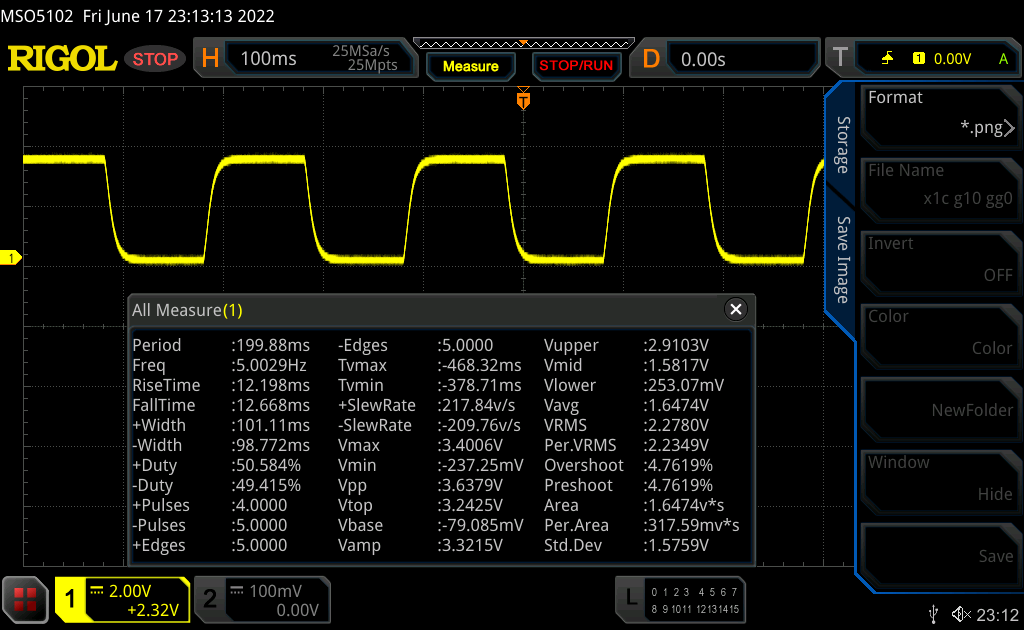Click the channel 1 ground level marker
The width and height of the screenshot is (1024, 630).
point(11,259)
